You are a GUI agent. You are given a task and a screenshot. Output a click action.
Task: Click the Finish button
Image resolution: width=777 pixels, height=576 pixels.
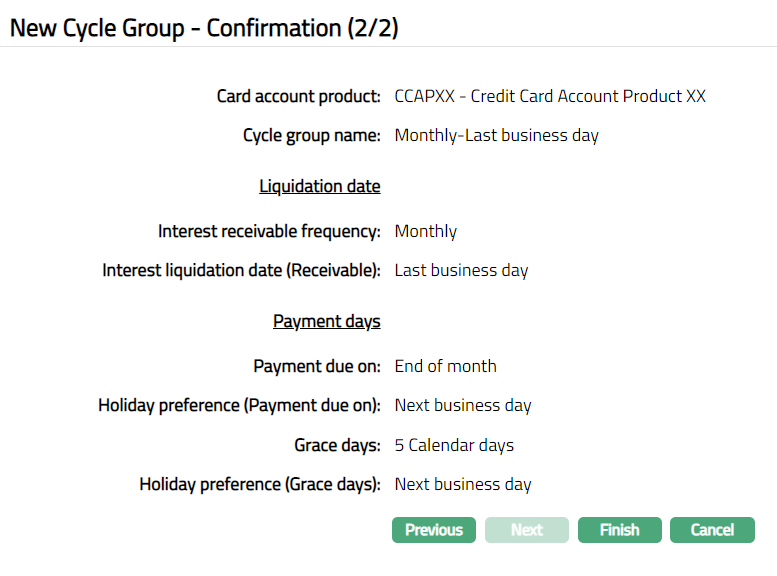tap(619, 530)
